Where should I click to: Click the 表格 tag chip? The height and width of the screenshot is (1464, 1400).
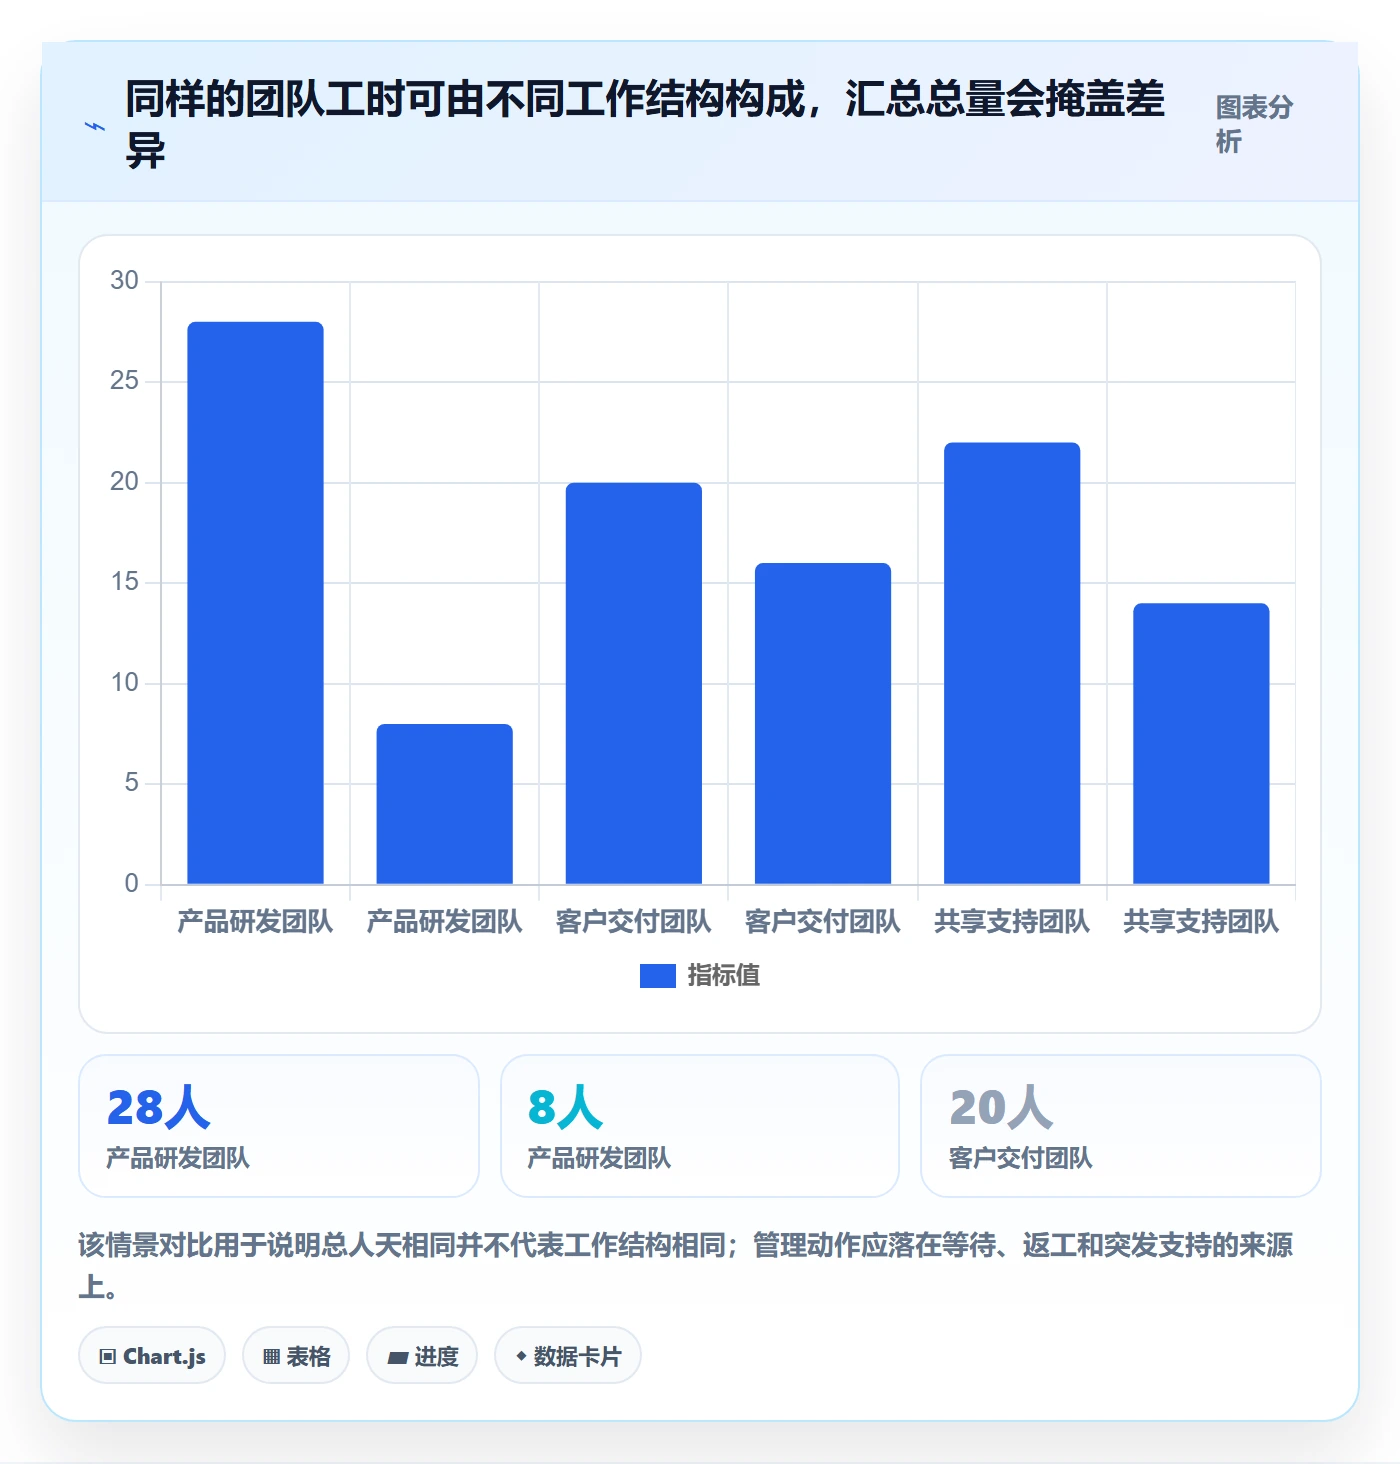[x=296, y=1356]
